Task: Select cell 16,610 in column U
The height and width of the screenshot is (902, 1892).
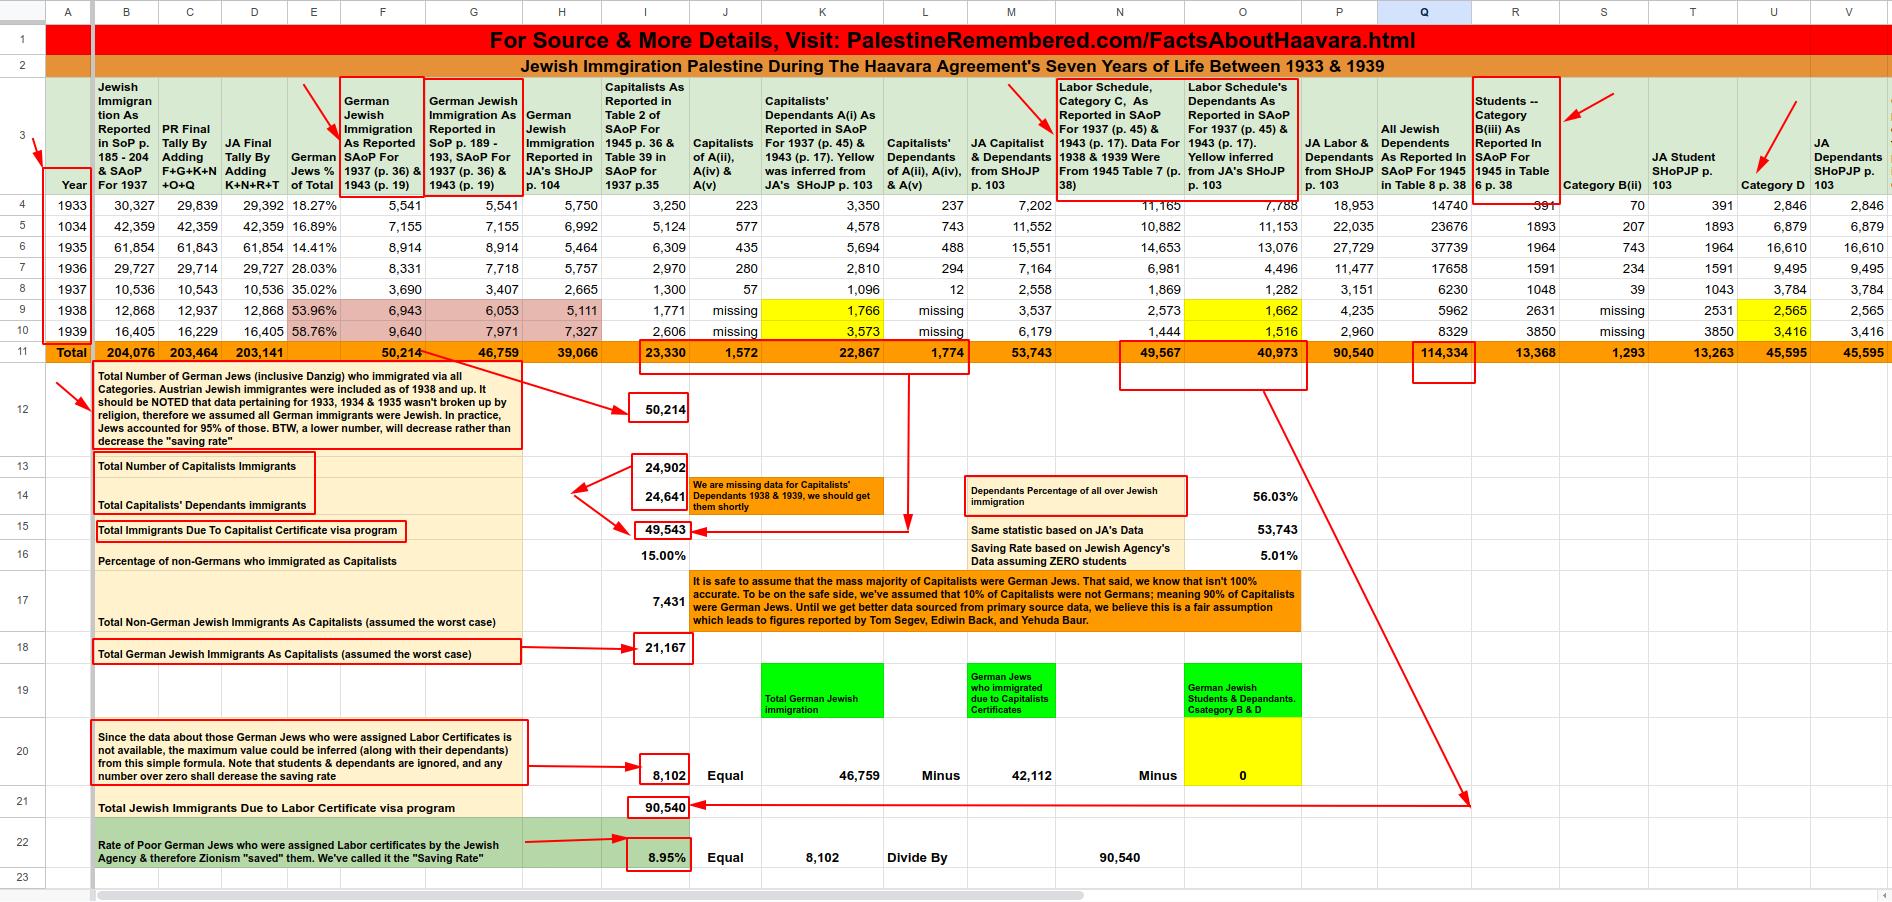Action: click(x=1772, y=247)
